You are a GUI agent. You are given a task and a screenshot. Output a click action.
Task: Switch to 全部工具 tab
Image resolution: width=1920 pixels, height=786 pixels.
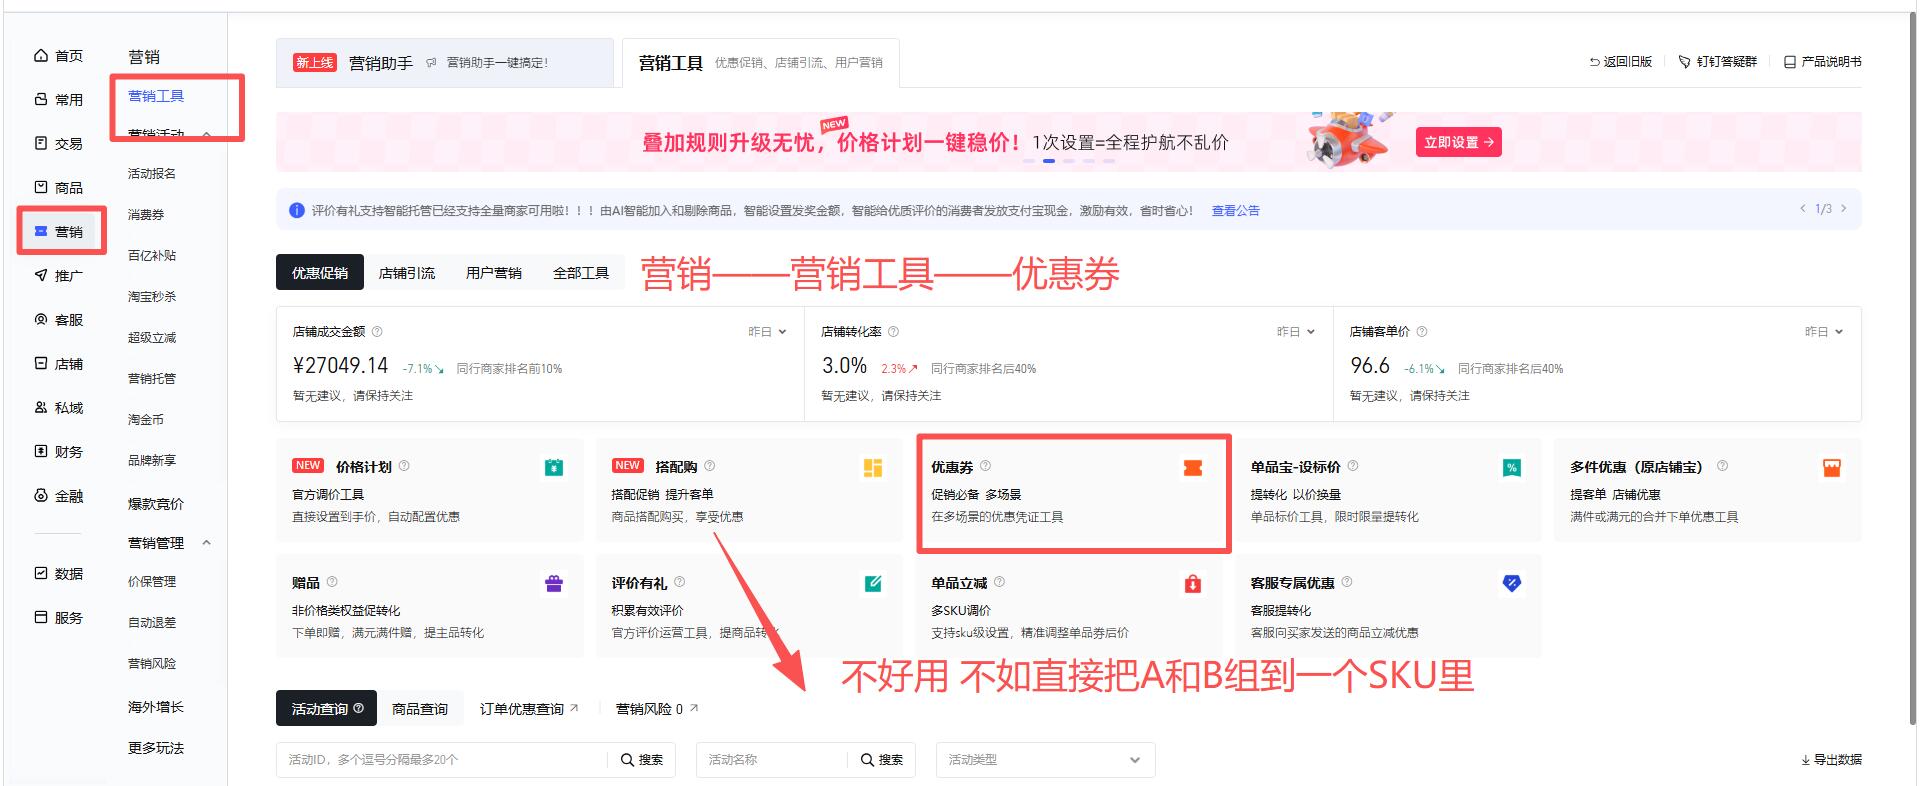[581, 273]
